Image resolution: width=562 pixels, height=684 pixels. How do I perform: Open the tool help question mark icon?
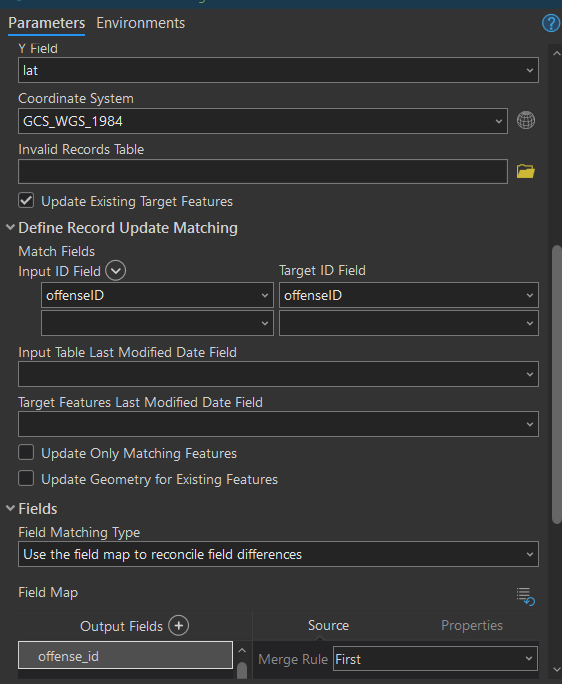pos(551,23)
